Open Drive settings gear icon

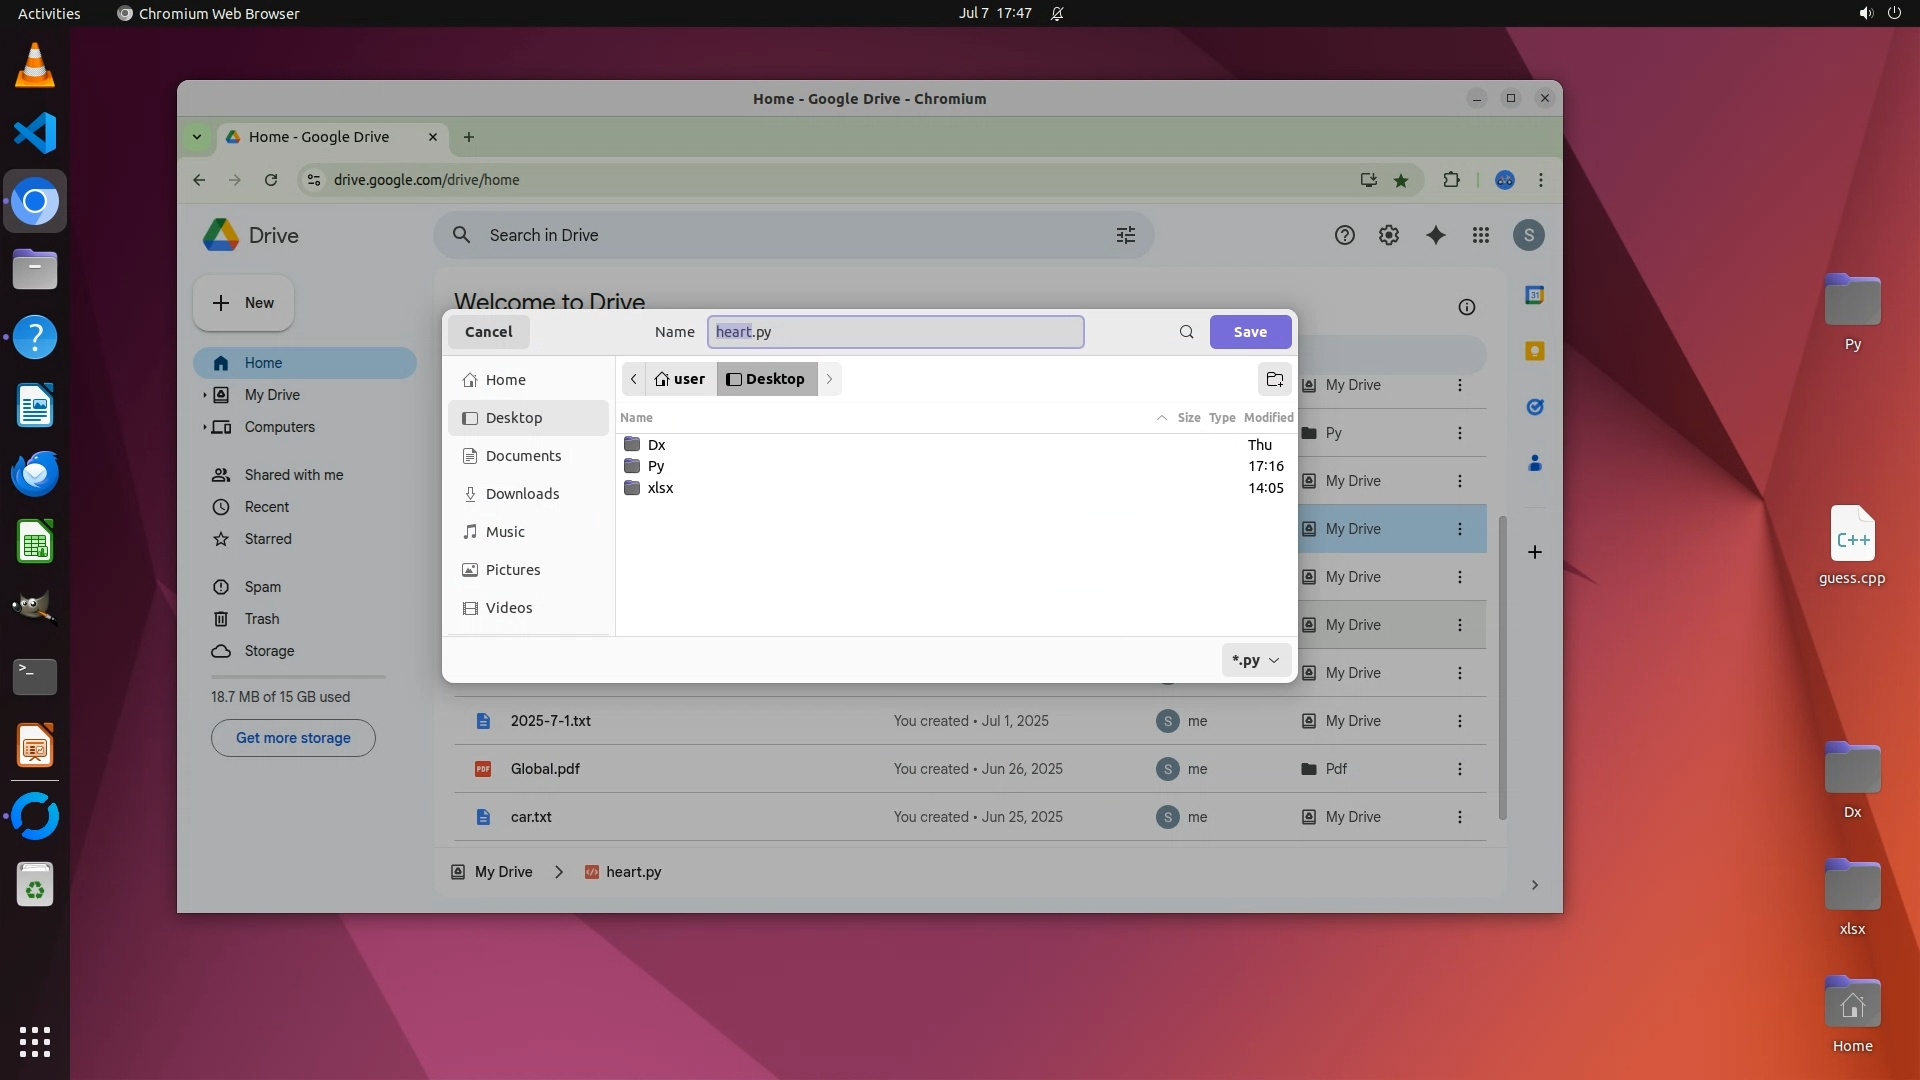(1388, 235)
